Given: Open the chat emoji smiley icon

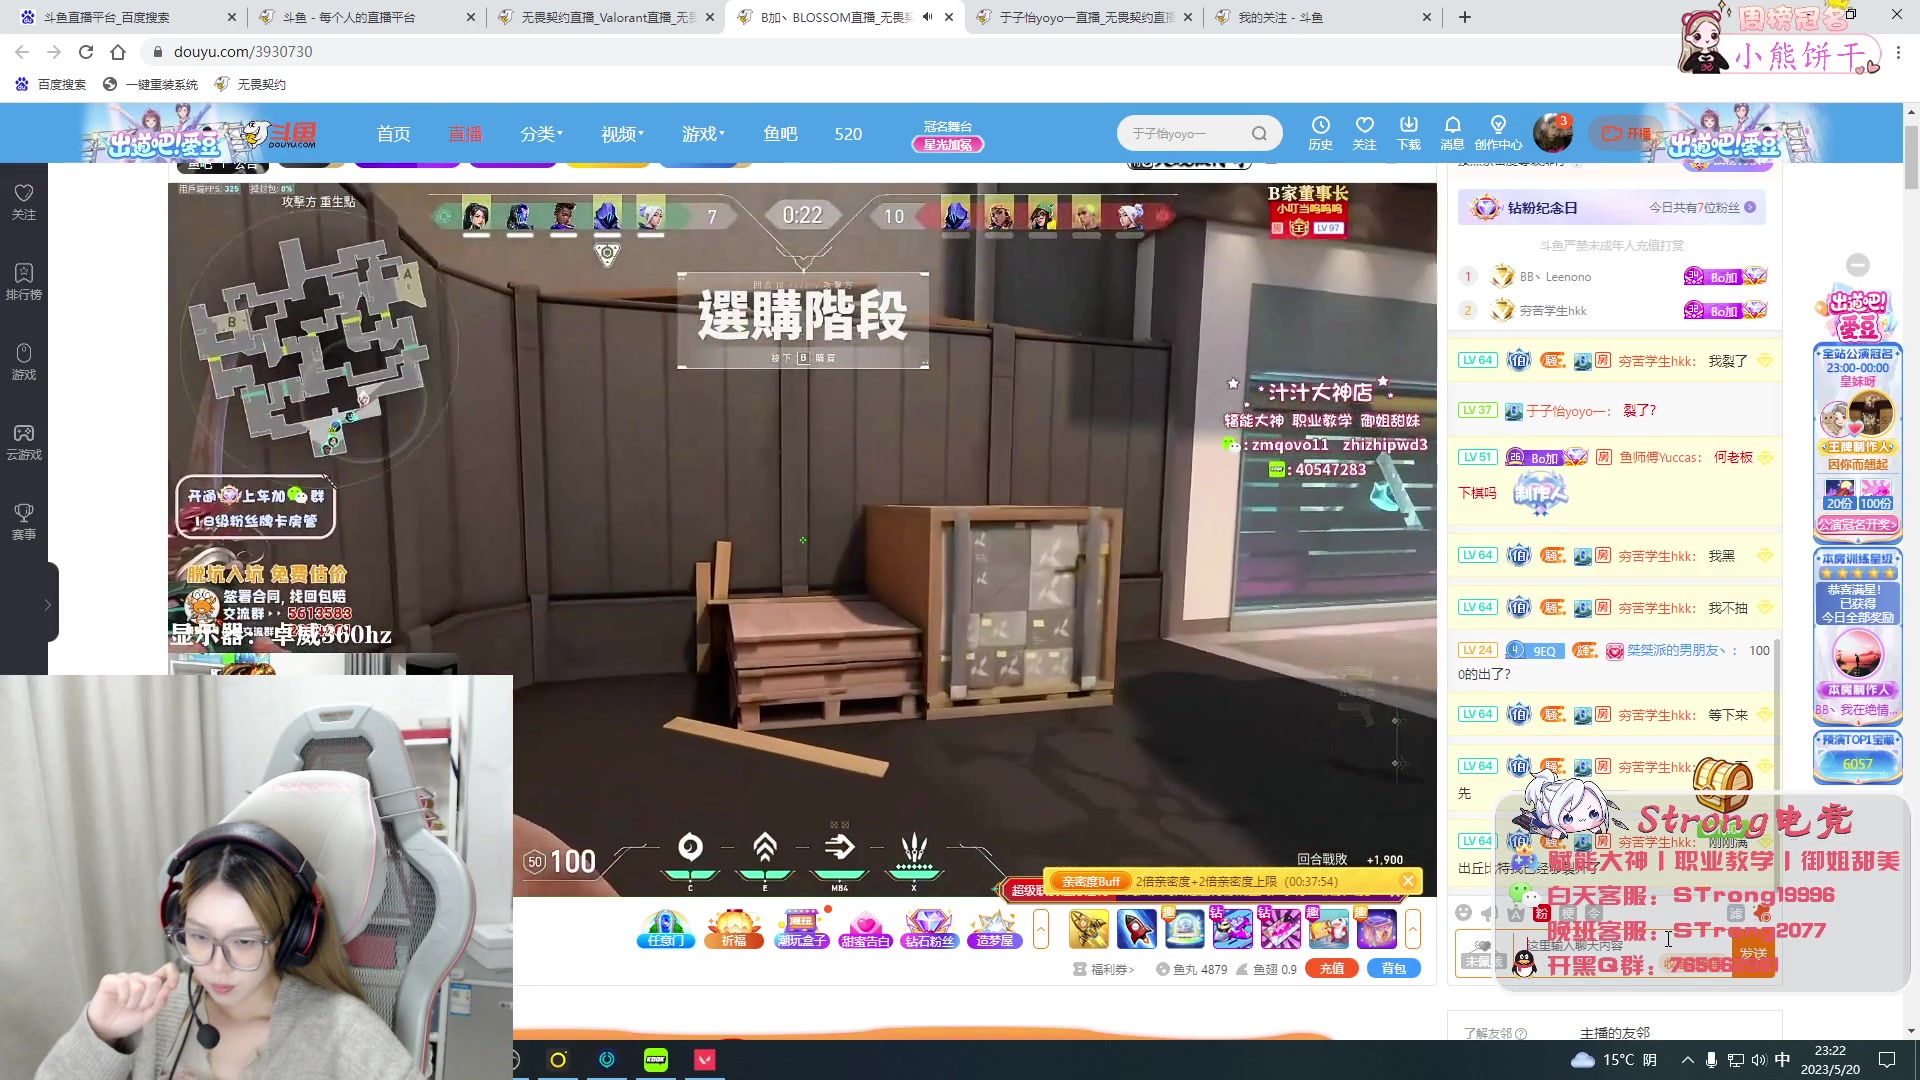Looking at the screenshot, I should coord(1464,912).
